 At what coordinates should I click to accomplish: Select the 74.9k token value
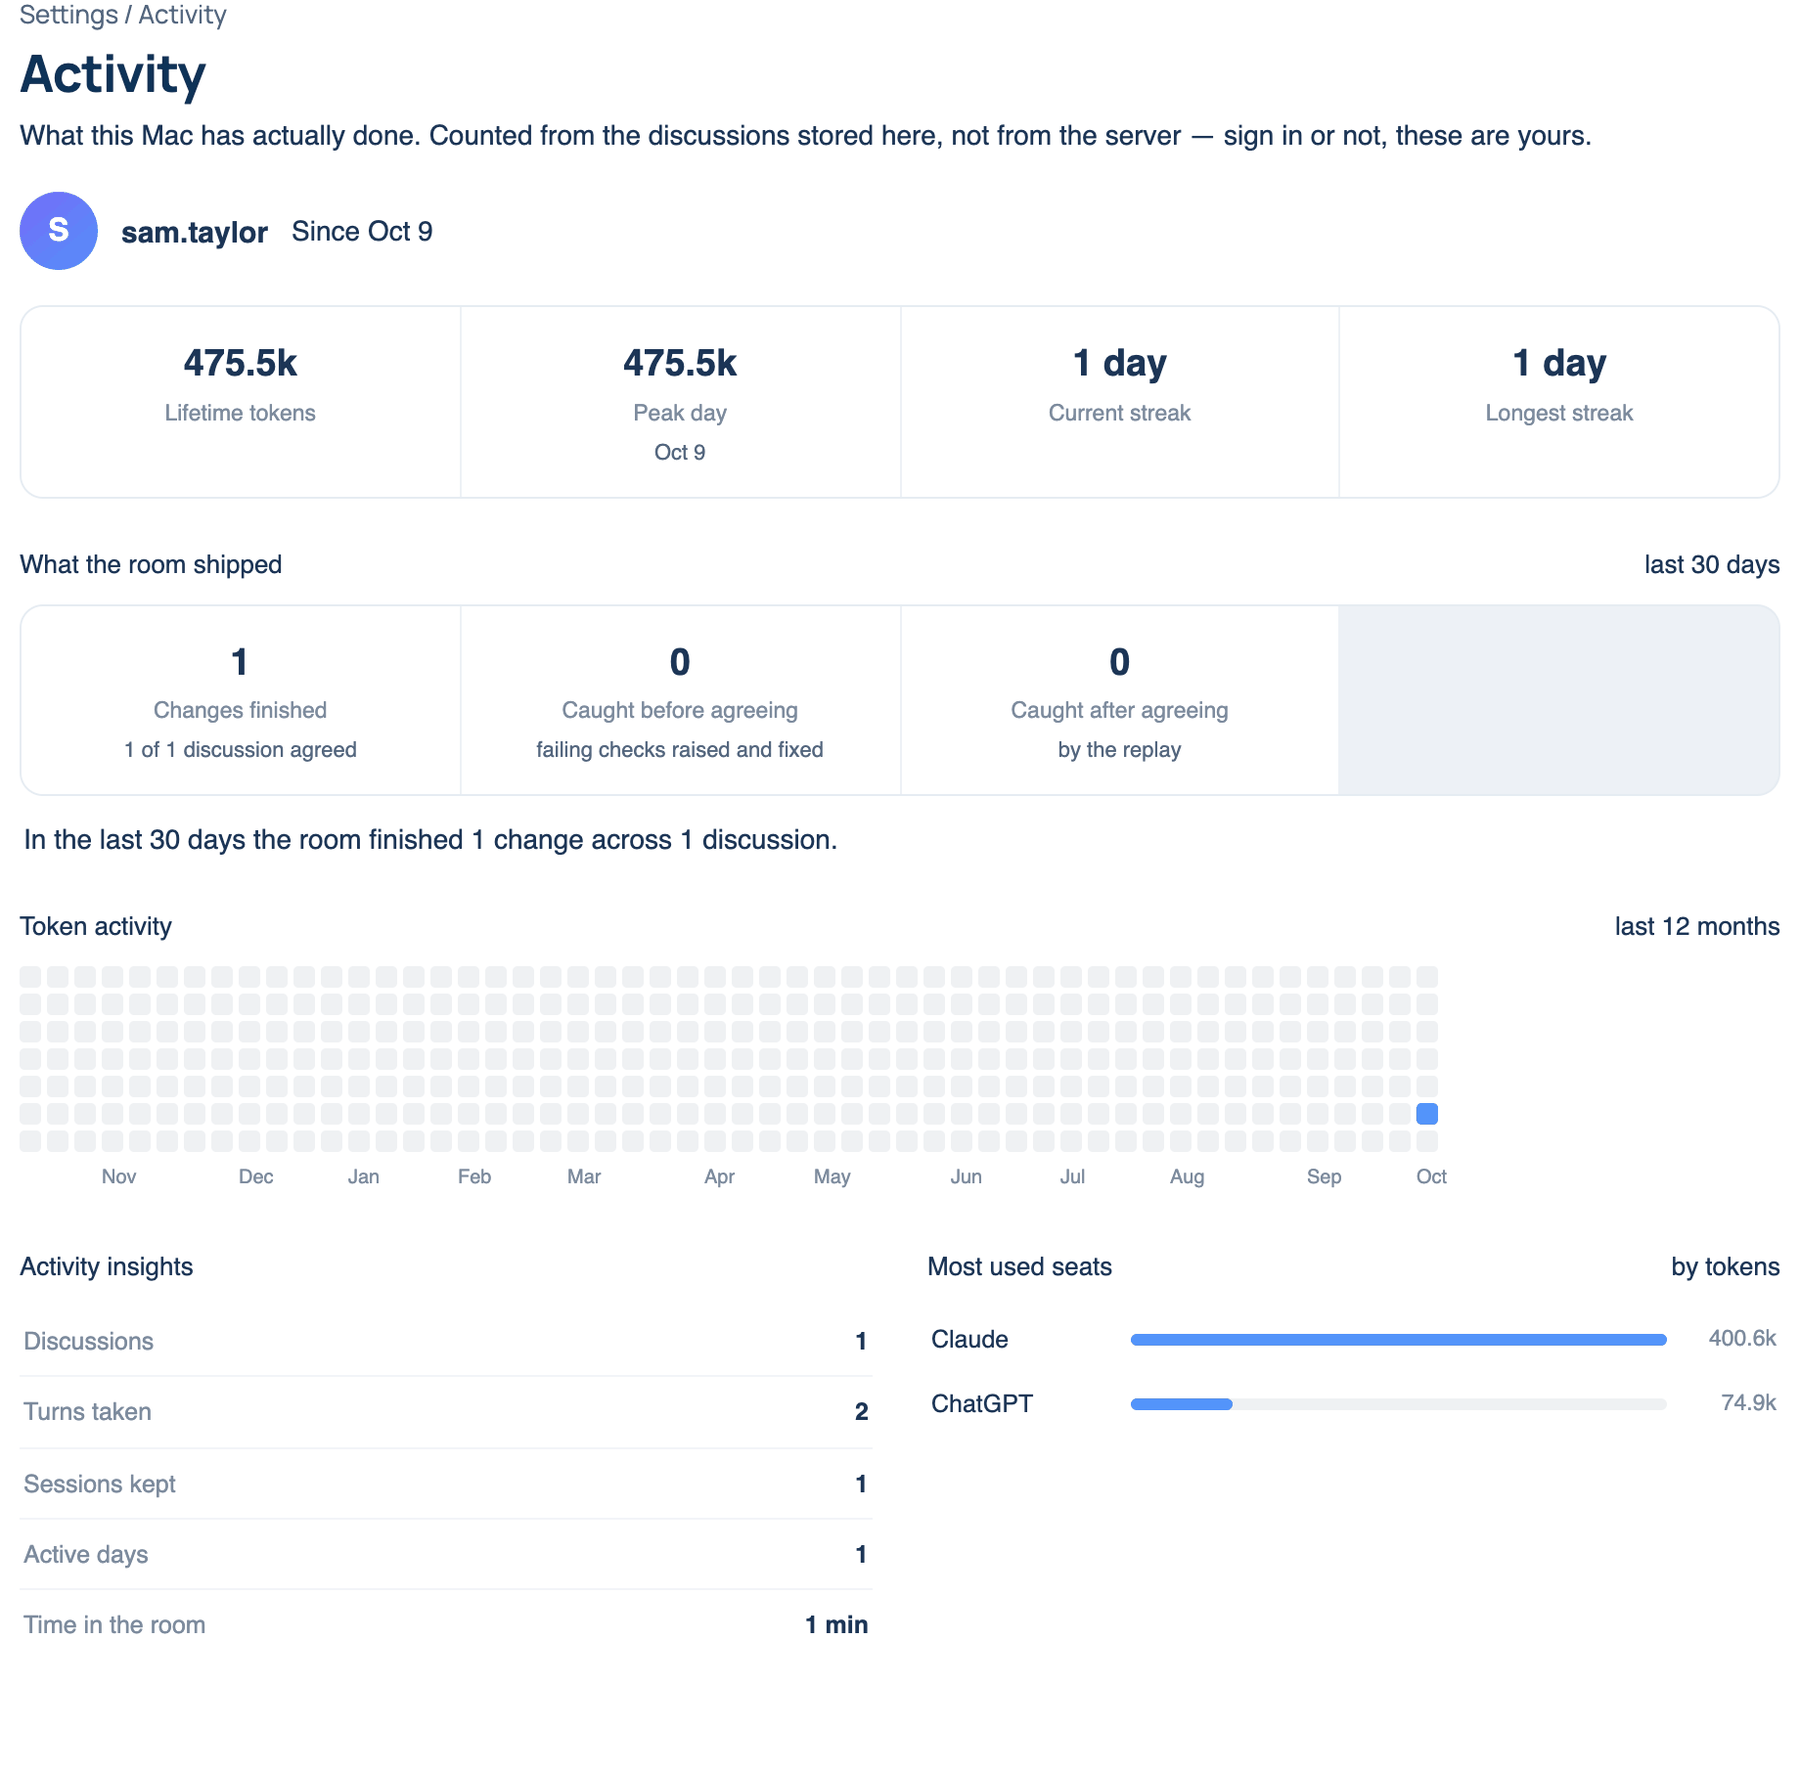(x=1748, y=1403)
